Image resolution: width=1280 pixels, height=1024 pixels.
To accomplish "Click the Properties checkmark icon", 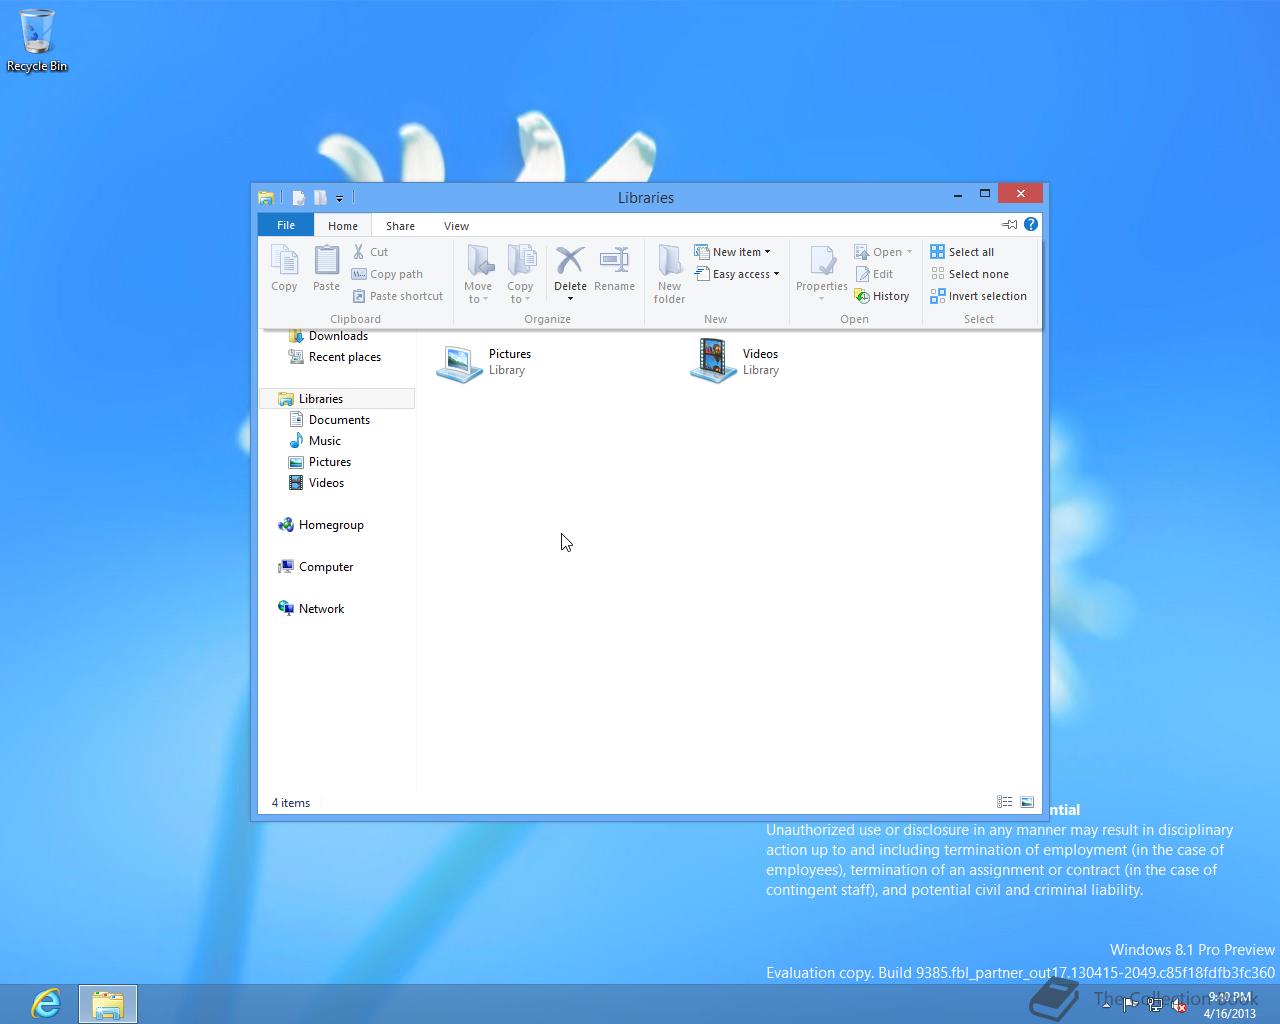I will [822, 261].
